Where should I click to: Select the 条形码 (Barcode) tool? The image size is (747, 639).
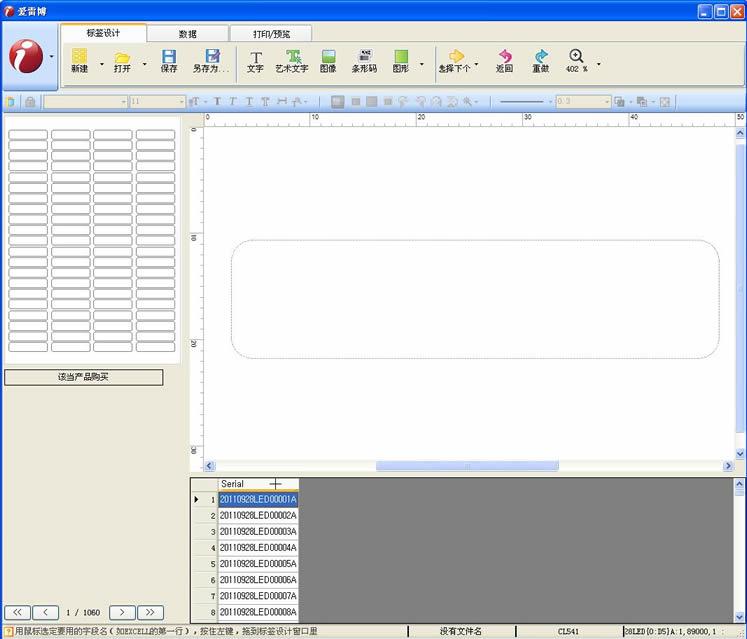364,61
